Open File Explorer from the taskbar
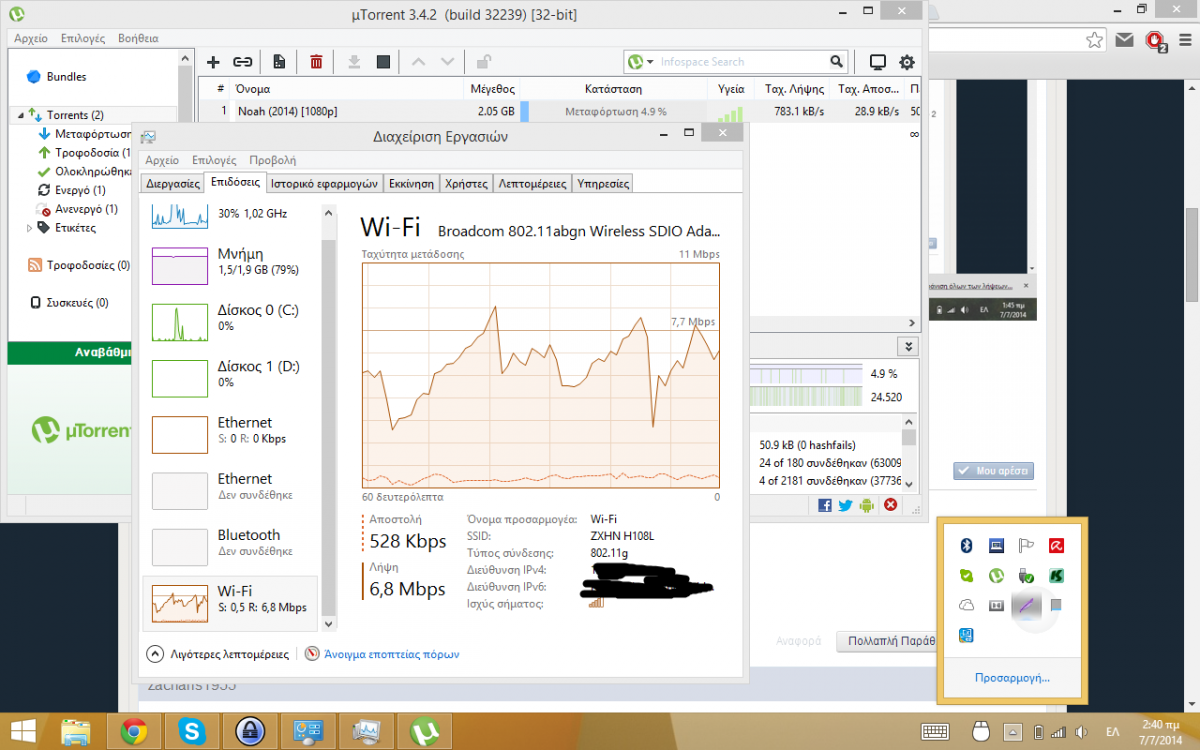Viewport: 1200px width, 750px height. (x=77, y=732)
